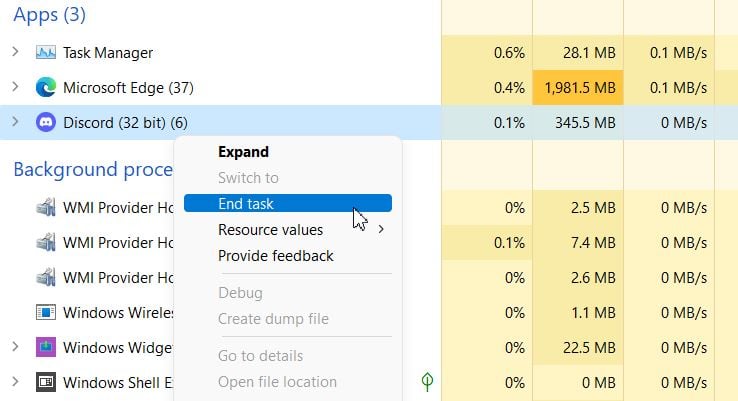
Task: Expand the Task Manager process group
Action: click(x=16, y=51)
